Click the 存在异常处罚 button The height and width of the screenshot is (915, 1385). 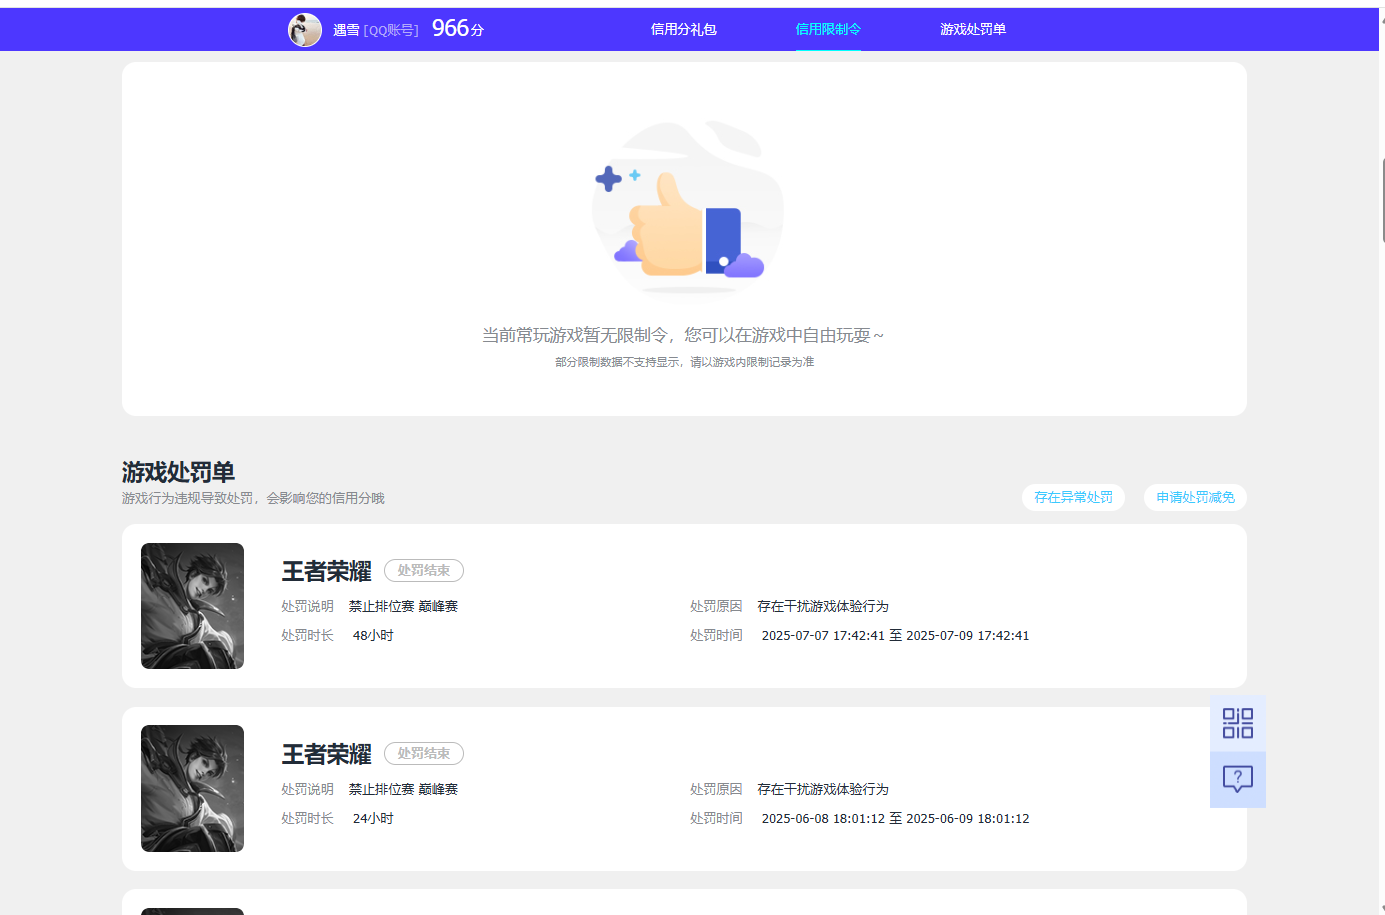(1073, 497)
